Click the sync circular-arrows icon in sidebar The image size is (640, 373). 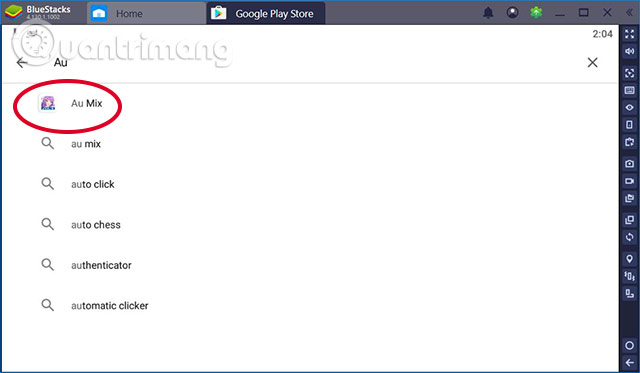click(x=629, y=237)
